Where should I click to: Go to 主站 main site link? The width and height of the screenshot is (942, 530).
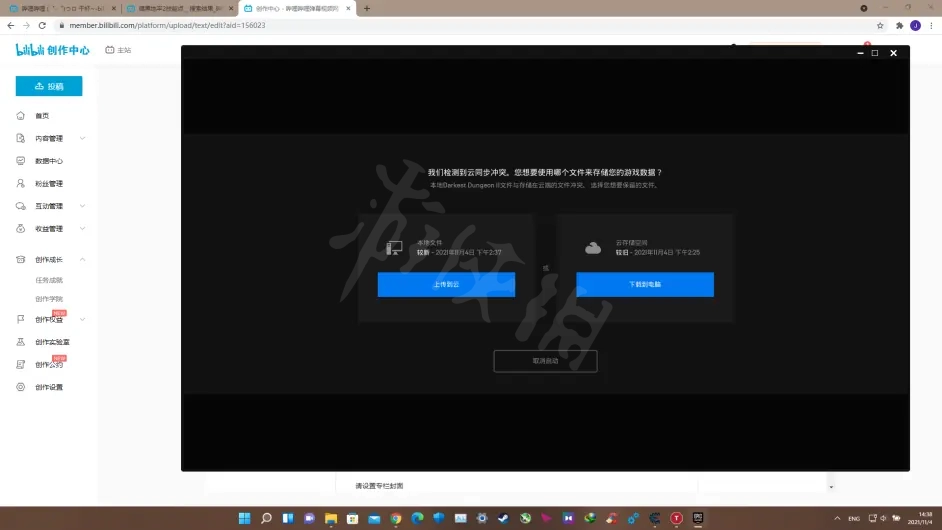point(118,50)
